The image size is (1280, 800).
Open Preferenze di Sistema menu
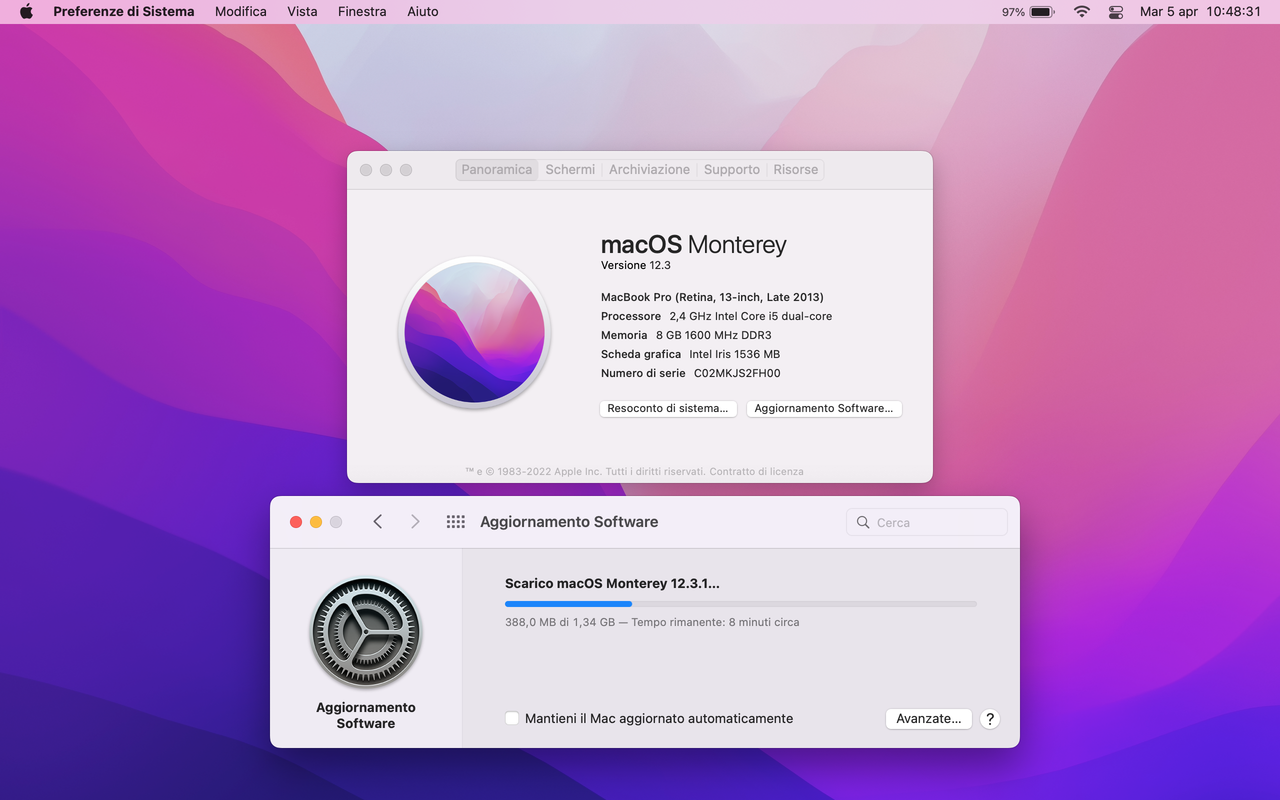[124, 12]
